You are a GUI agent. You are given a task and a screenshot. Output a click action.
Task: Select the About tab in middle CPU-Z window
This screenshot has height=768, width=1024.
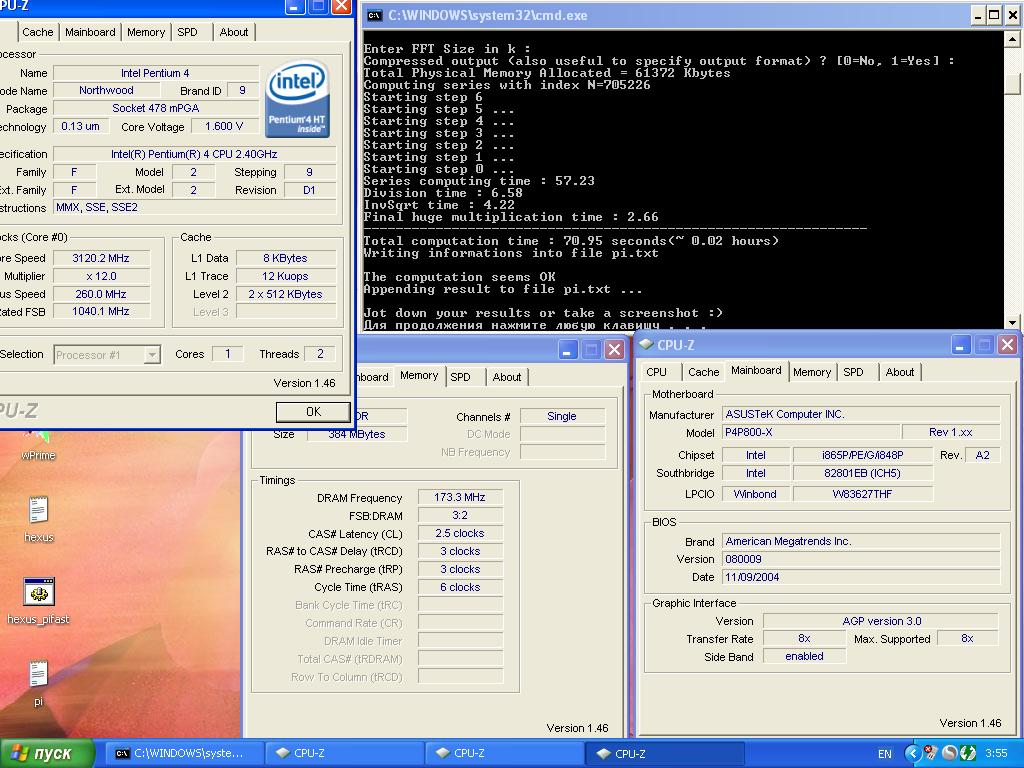(507, 377)
